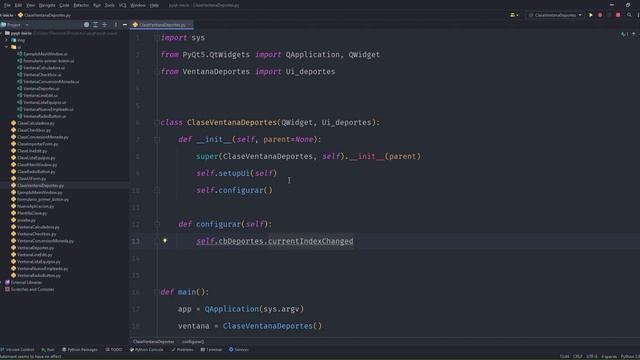Screen dimensions: 640x360
Task: Open the View menu
Action: pyautogui.click(x=31, y=5)
